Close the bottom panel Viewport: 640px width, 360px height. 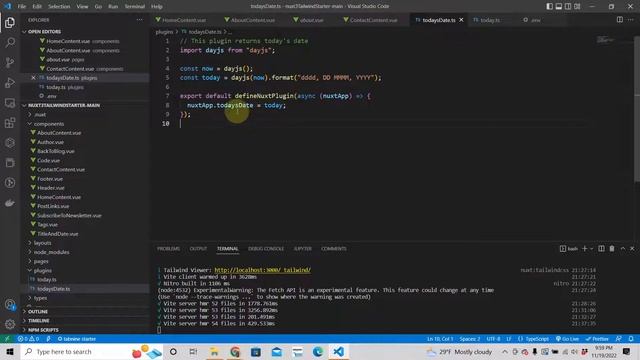[x=632, y=249]
